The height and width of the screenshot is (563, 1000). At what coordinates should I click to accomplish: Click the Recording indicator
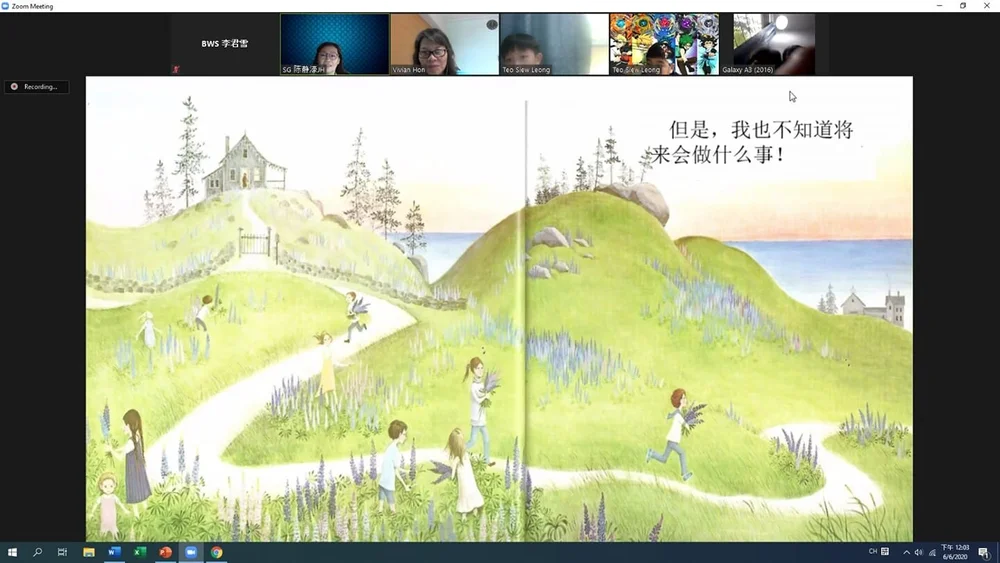(x=36, y=87)
